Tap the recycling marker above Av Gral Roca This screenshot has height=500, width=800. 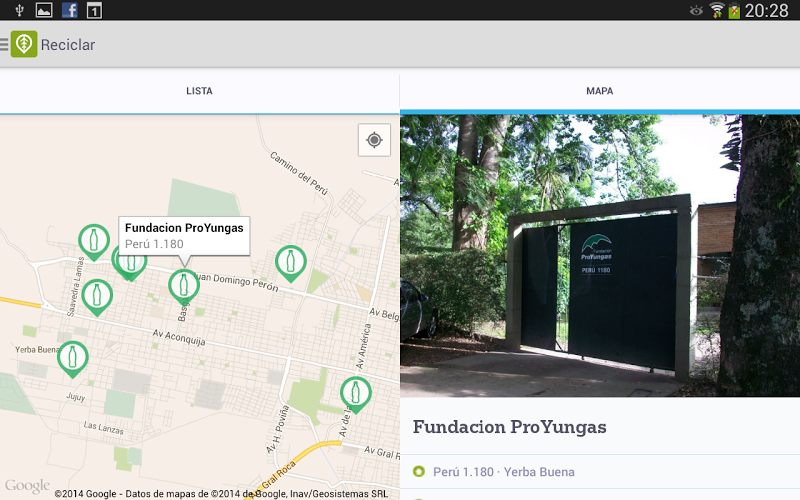(x=355, y=393)
